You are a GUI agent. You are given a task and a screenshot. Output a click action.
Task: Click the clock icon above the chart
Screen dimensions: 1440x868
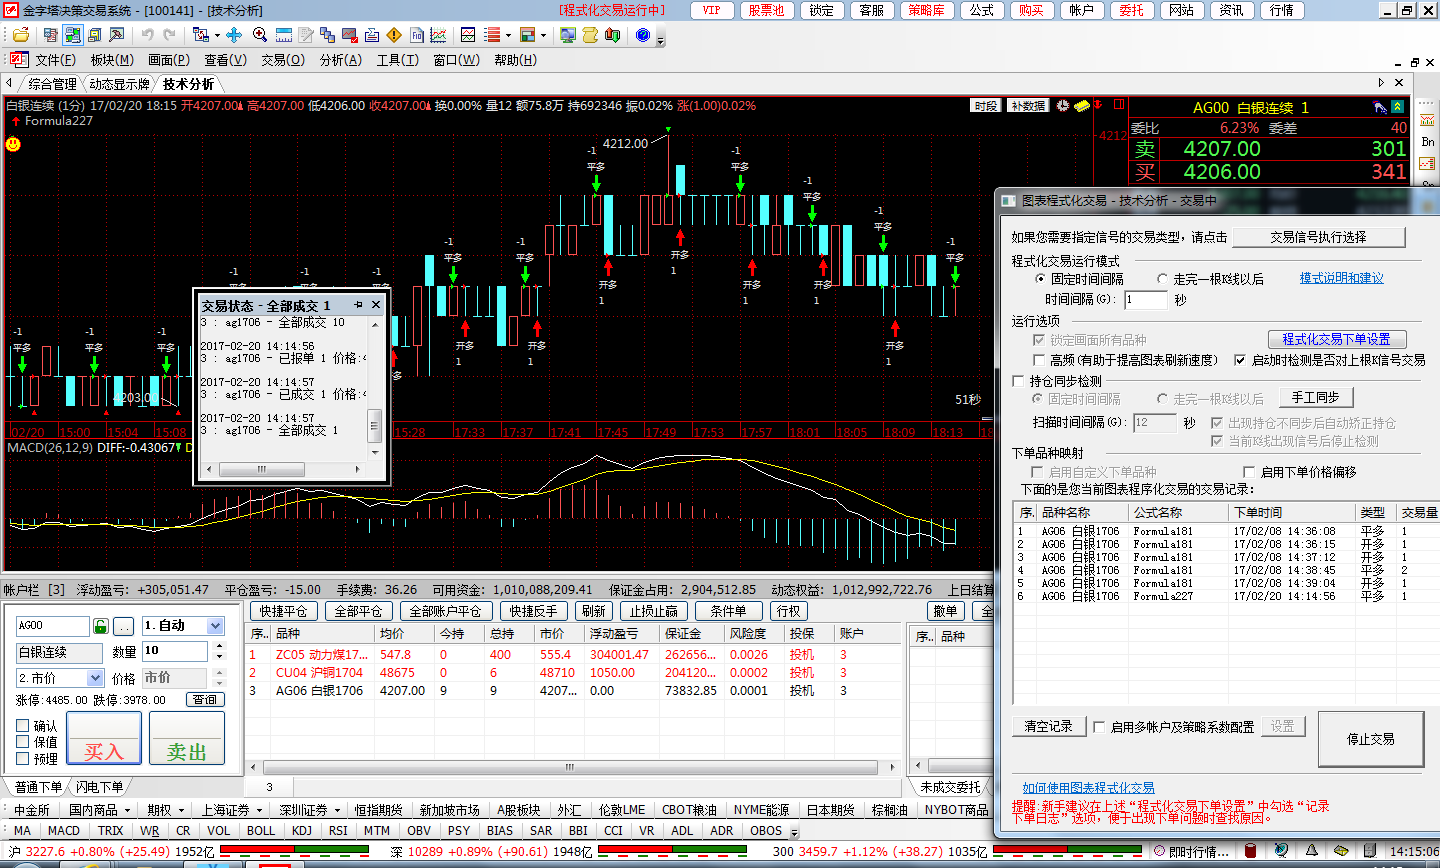coord(1063,105)
